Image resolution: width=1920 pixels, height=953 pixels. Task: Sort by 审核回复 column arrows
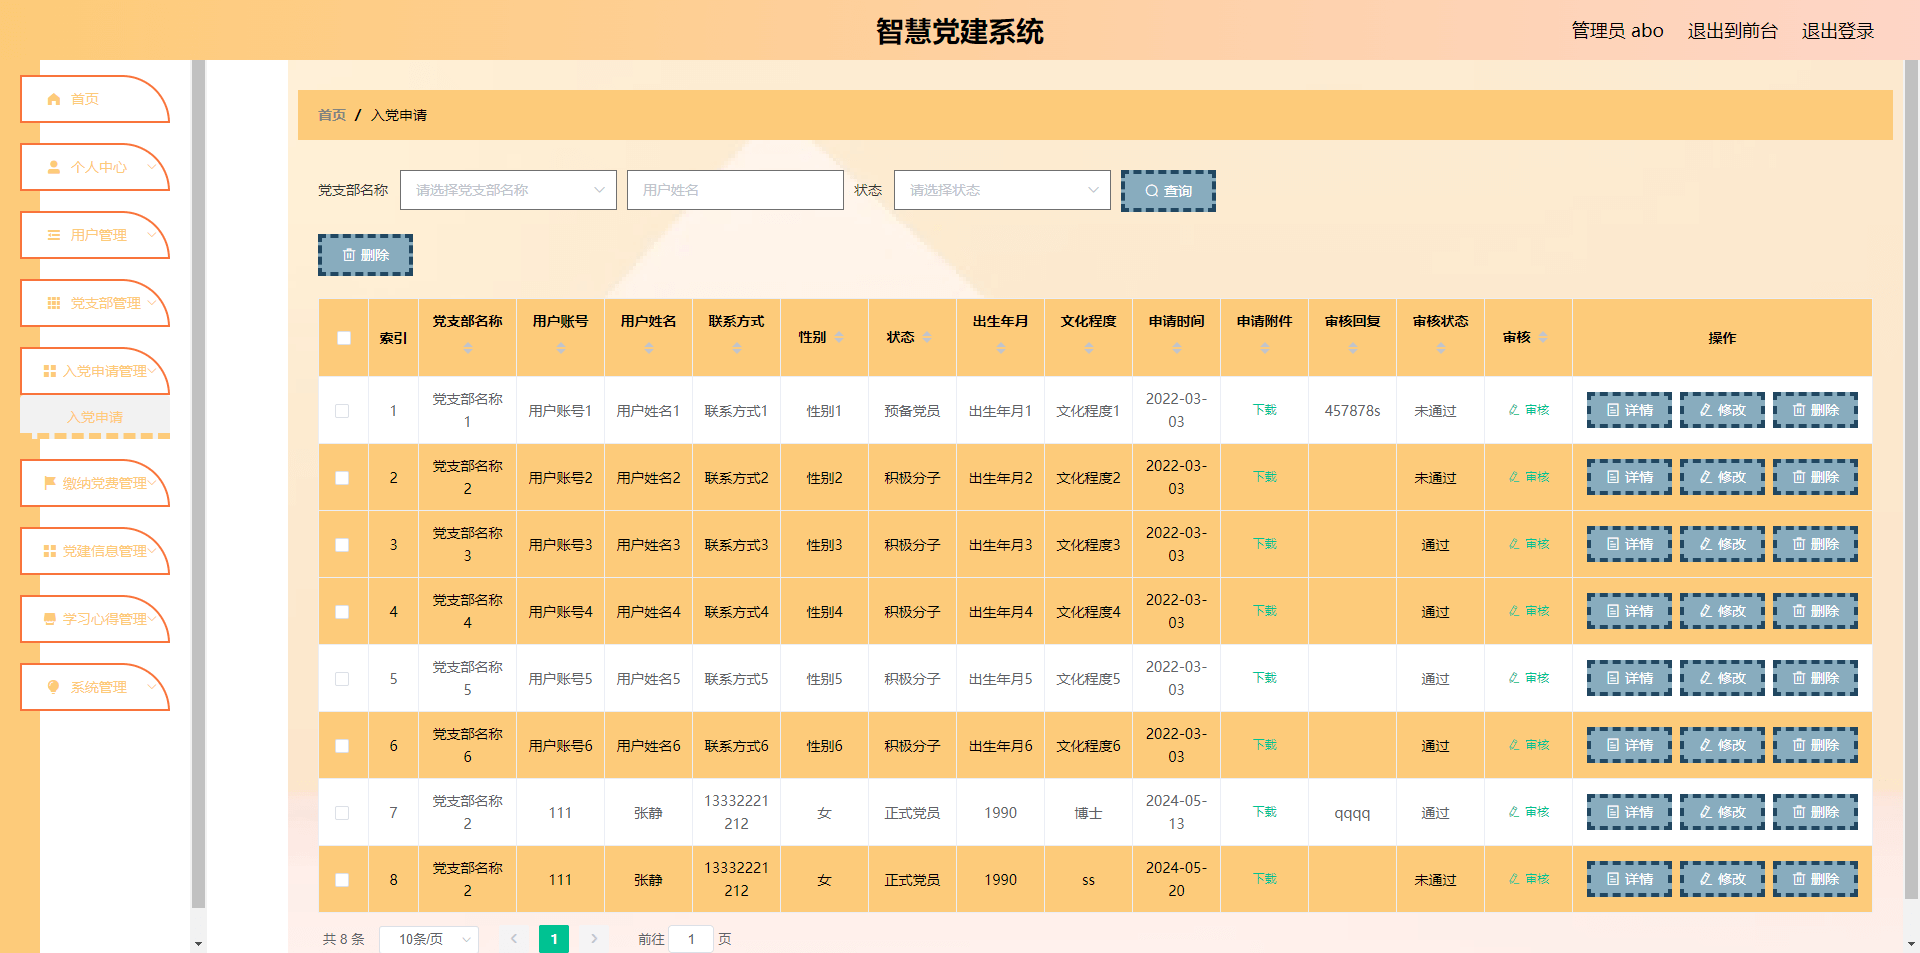pyautogui.click(x=1352, y=348)
